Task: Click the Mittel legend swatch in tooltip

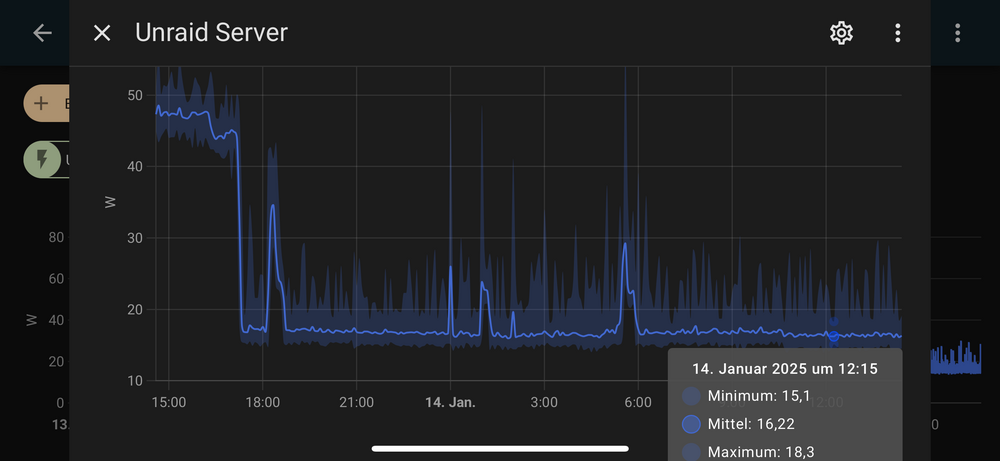Action: click(691, 424)
